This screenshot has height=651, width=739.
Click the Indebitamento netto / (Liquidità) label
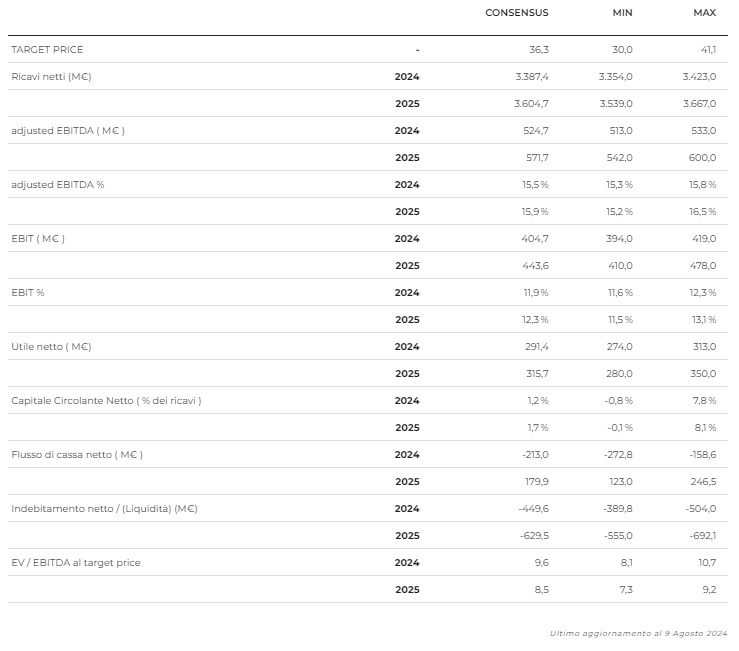104,508
